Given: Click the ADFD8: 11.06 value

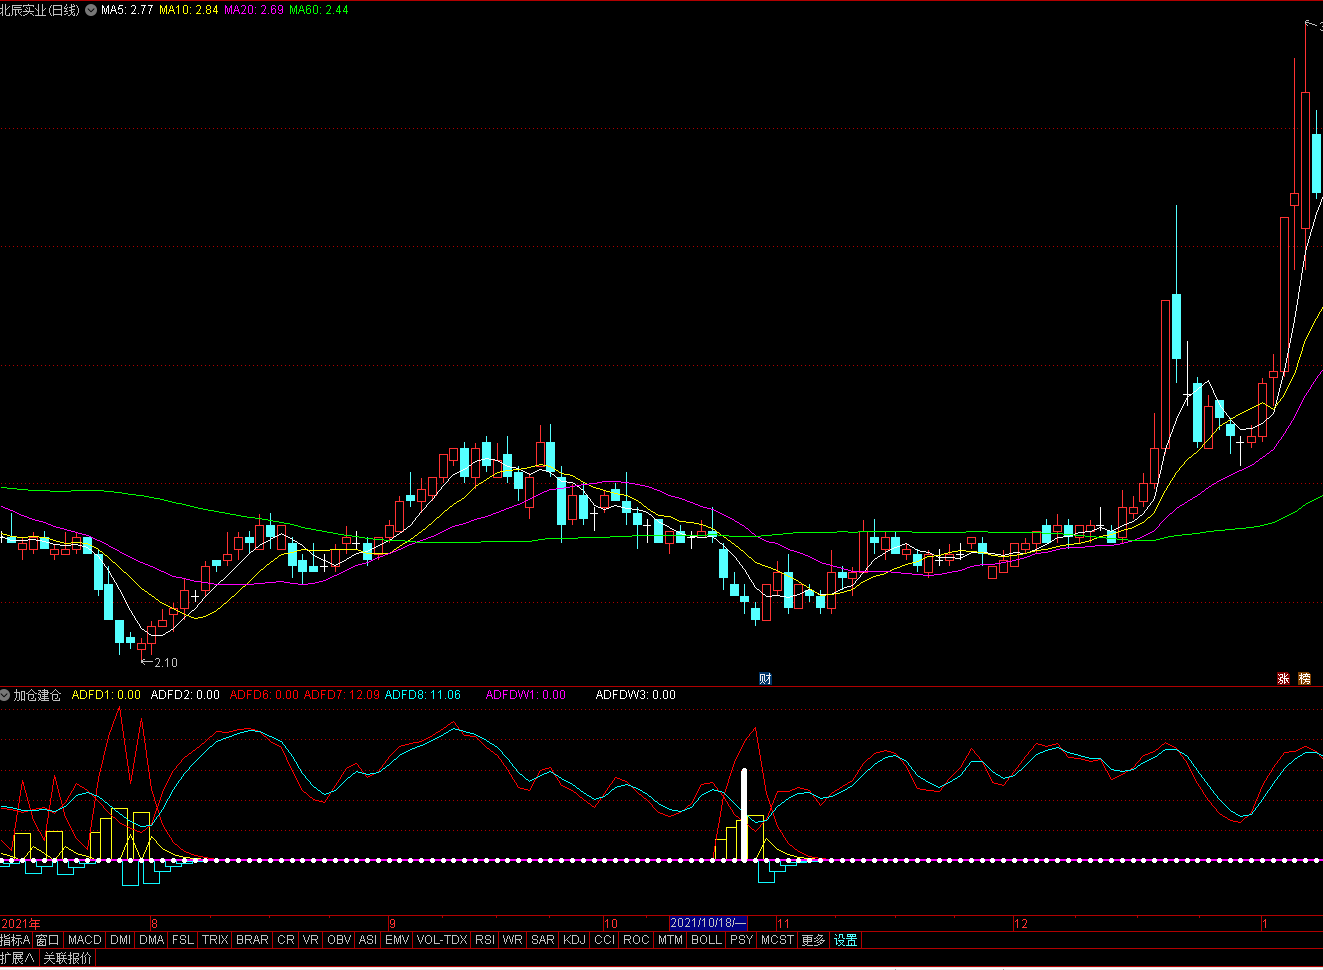Looking at the screenshot, I should (x=423, y=695).
